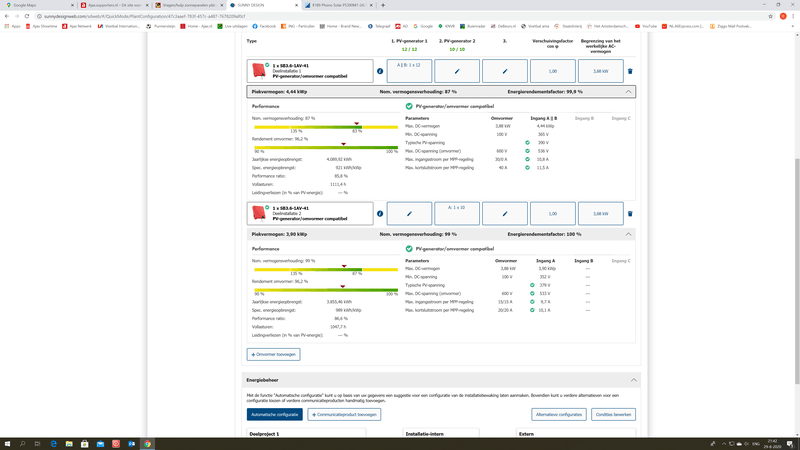Screen dimensions: 800x450
Task: Collapse the Piekvermogen 3,90 kWp details panel
Action: click(x=628, y=234)
